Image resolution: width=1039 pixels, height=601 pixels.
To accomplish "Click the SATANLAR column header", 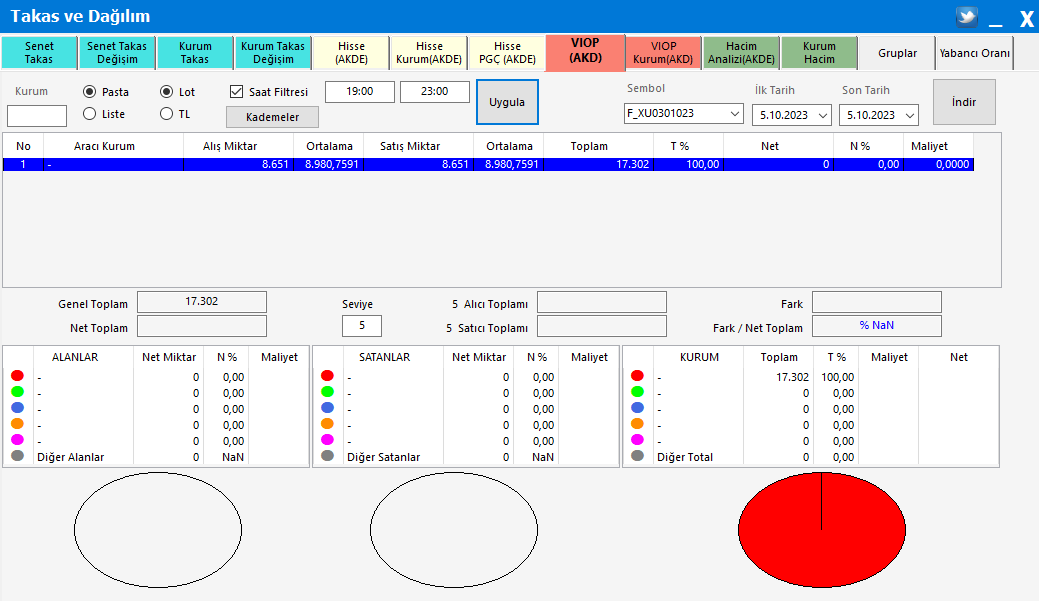I will pos(384,357).
